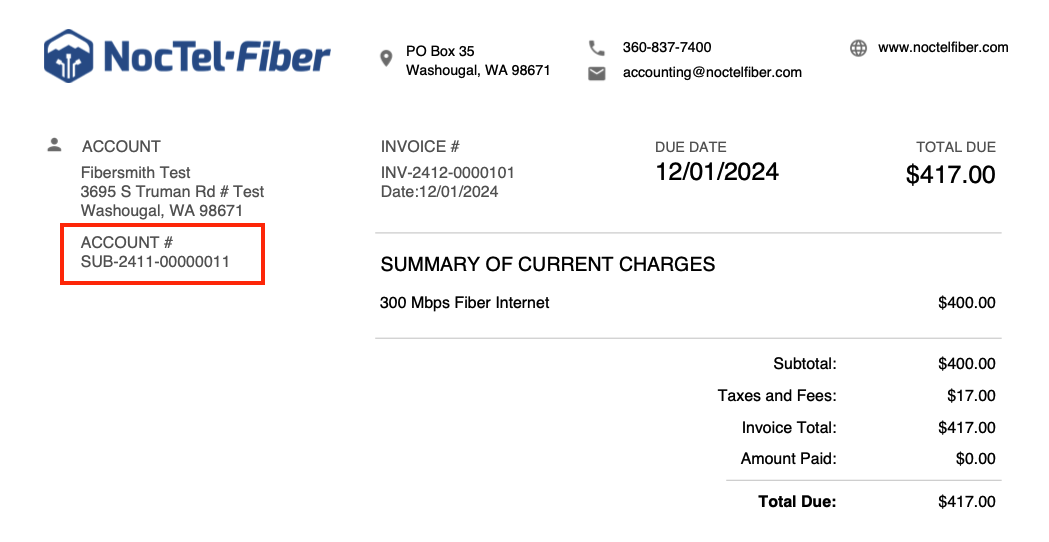The image size is (1049, 542).
Task: Click the email envelope icon
Action: point(597,73)
